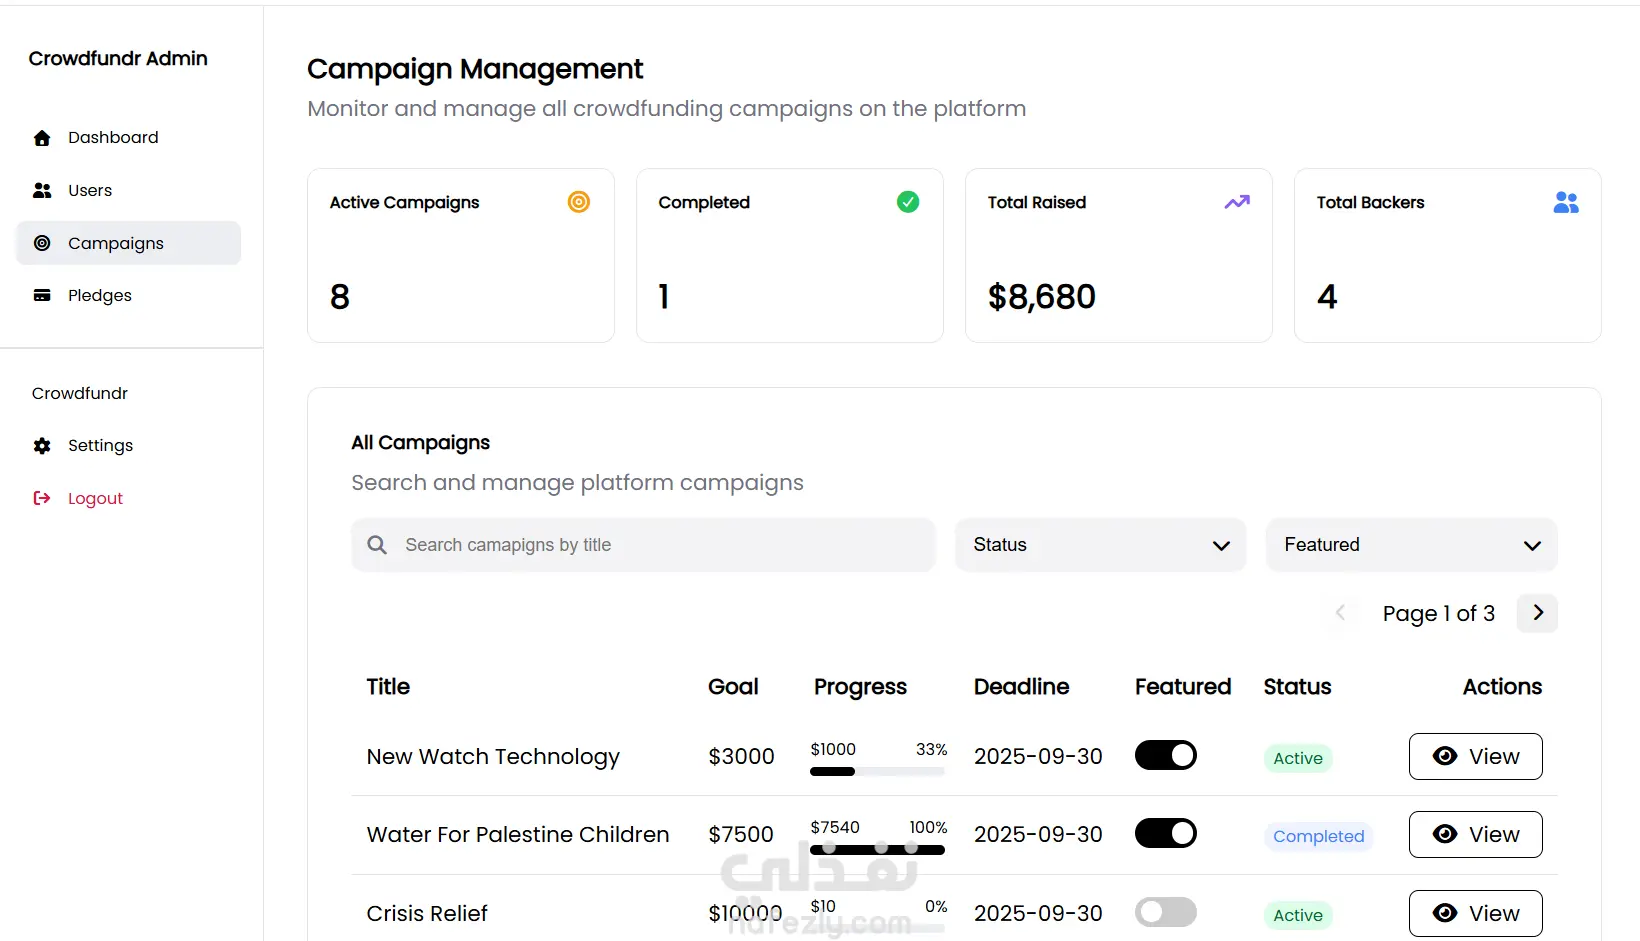Click the Dashboard home icon

[42, 138]
